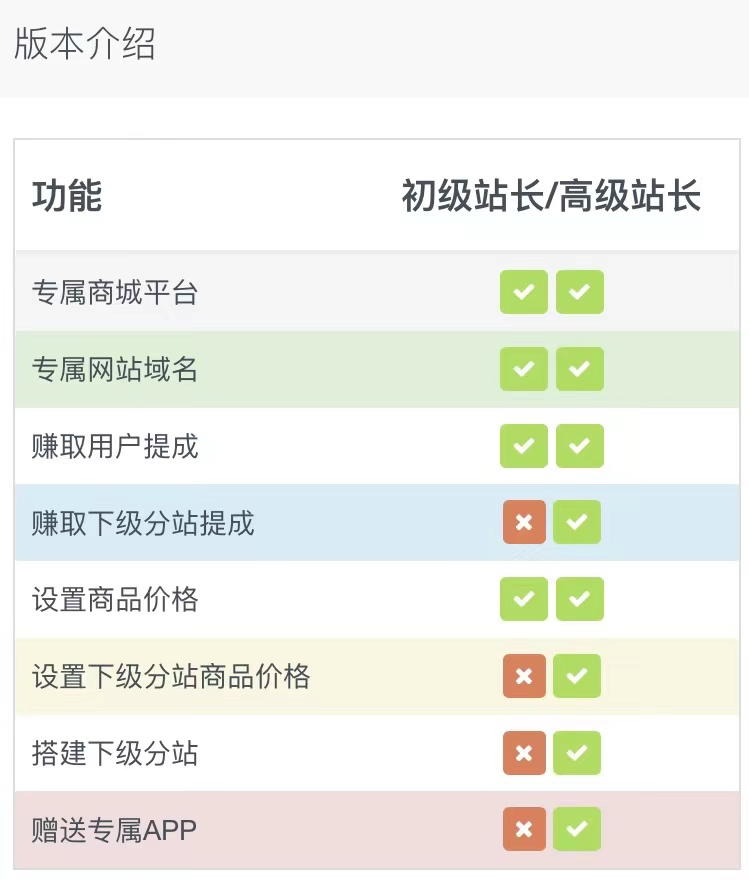Click green check icon for 赠送专属APP
Image resolution: width=749 pixels, height=880 pixels.
pos(577,829)
